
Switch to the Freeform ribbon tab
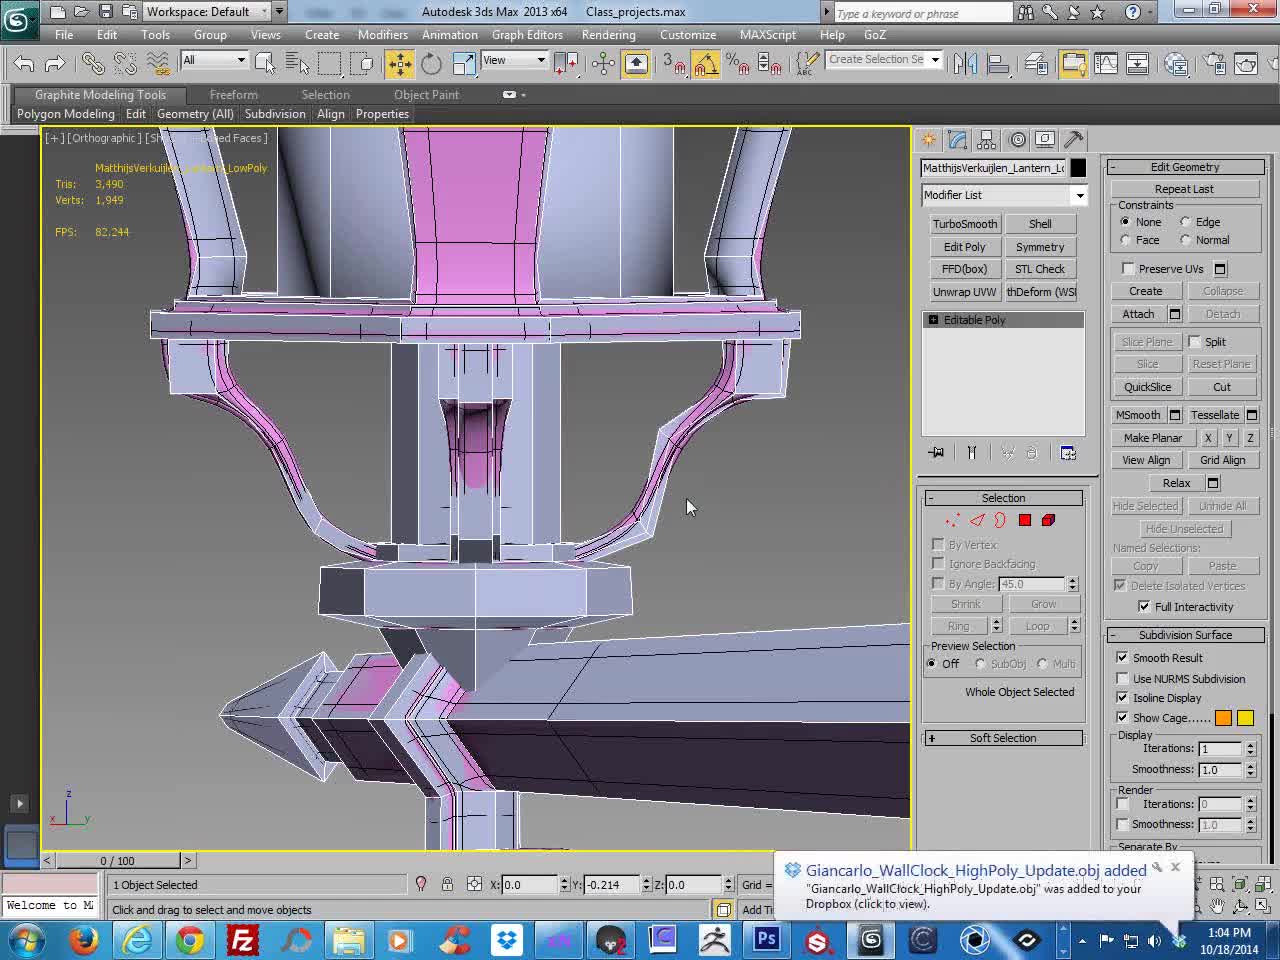tap(233, 95)
